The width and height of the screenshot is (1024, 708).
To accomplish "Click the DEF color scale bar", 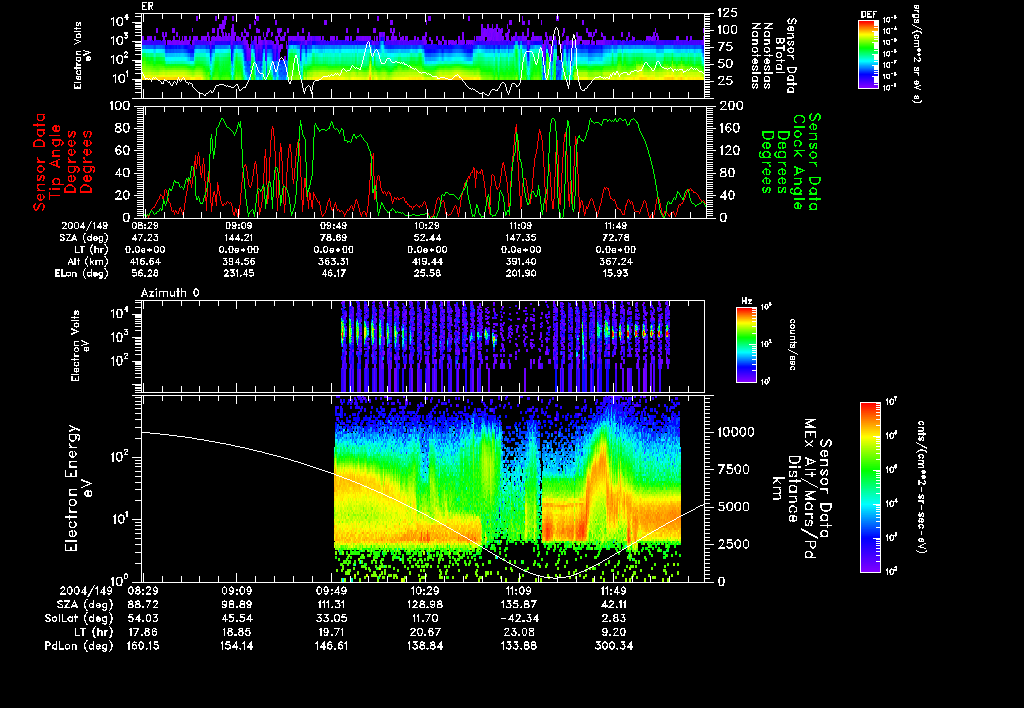I will pyautogui.click(x=868, y=54).
